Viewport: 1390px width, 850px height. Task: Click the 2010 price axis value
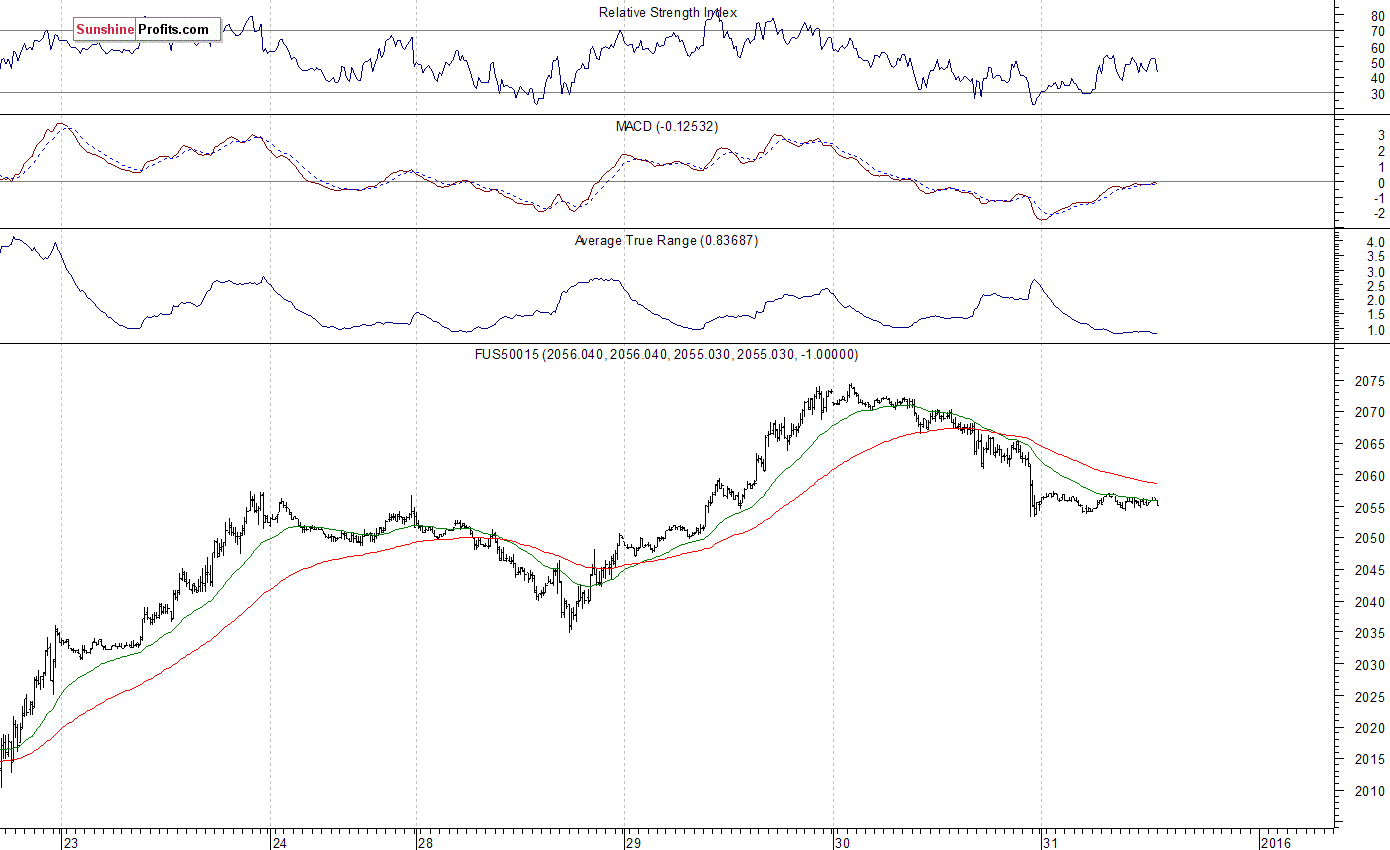tap(1371, 792)
